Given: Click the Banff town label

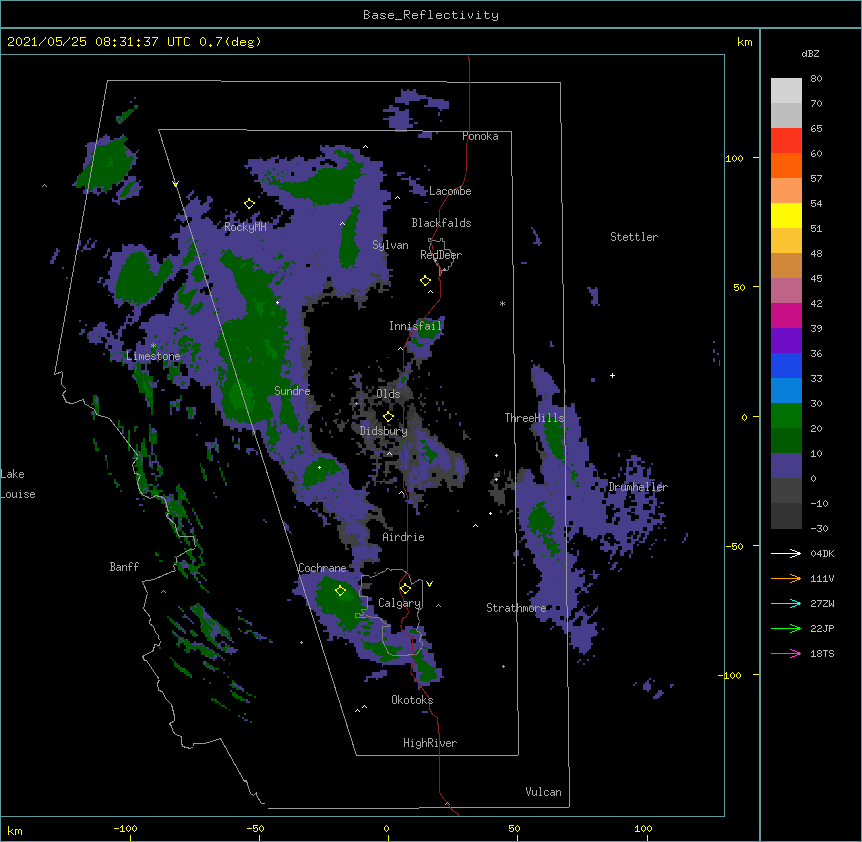Looking at the screenshot, I should (124, 567).
